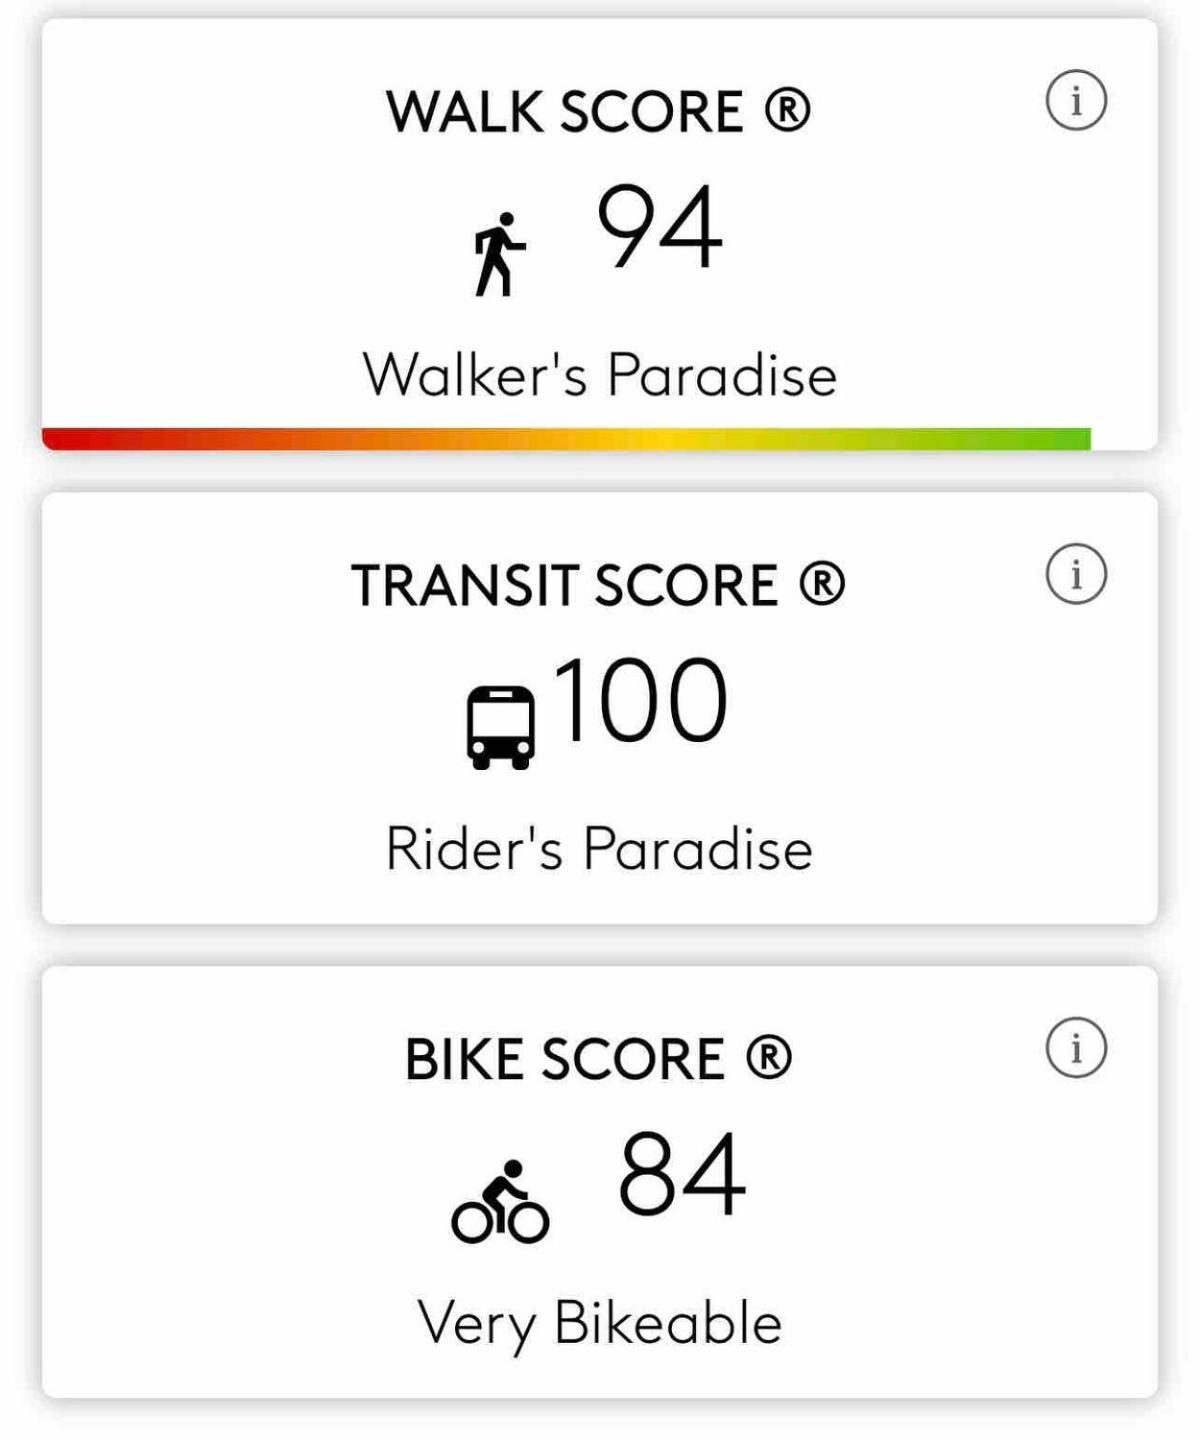Click the red-to-green walk score bar

pos(566,439)
